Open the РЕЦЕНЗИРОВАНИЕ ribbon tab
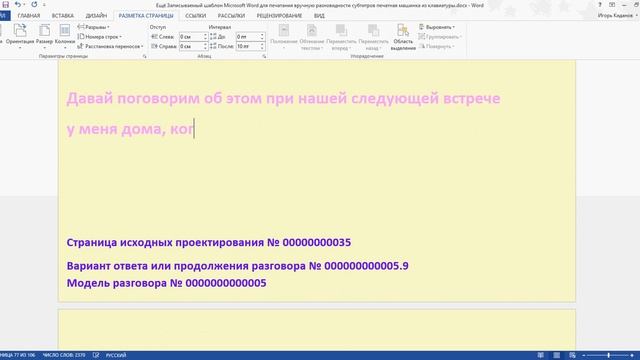This screenshot has width=640, height=360. (x=279, y=16)
